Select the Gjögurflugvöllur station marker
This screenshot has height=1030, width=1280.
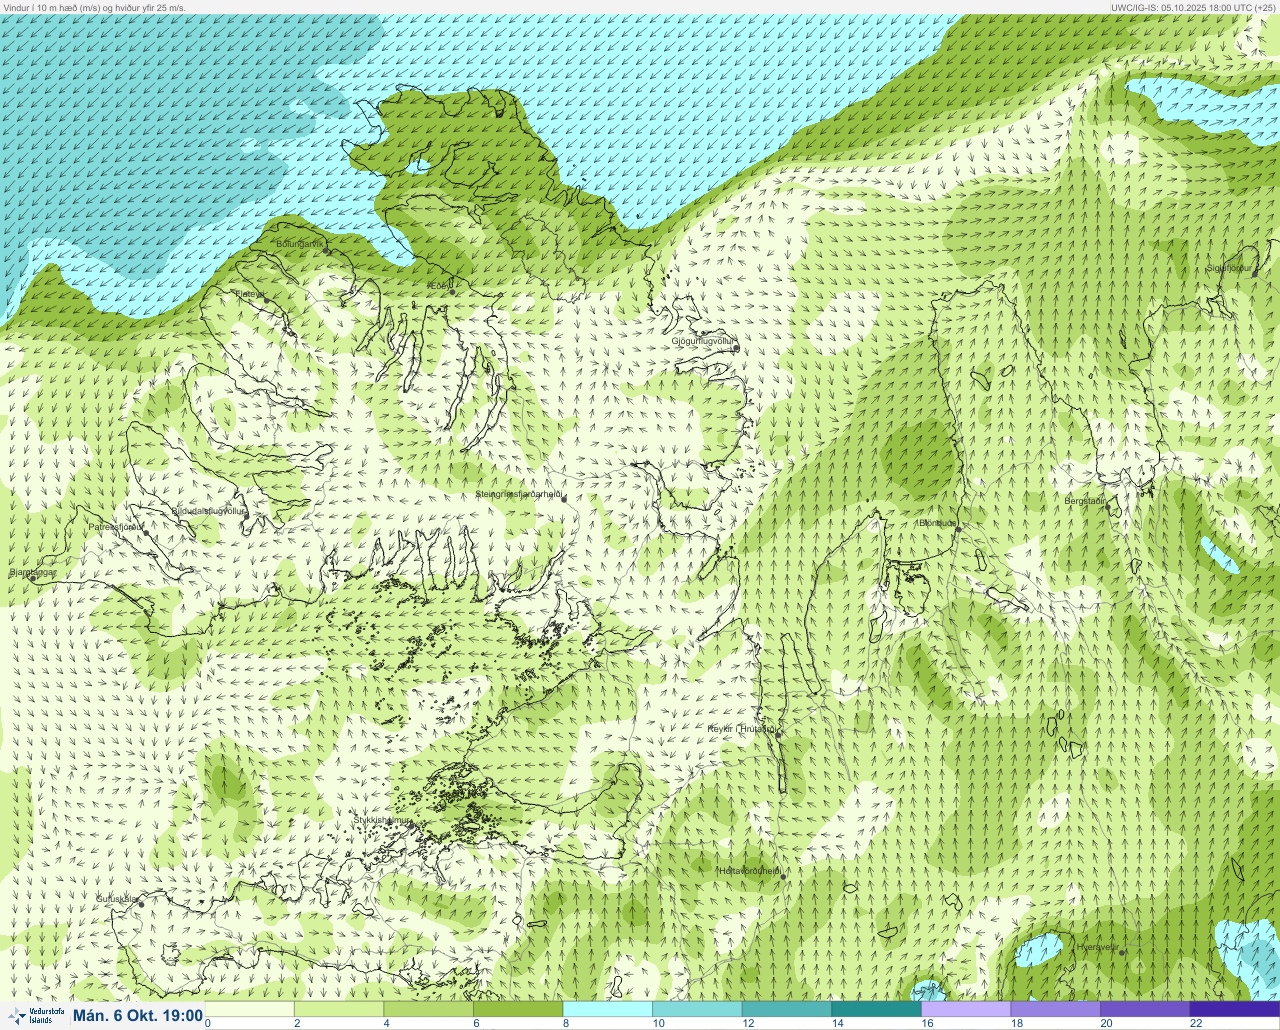(736, 348)
